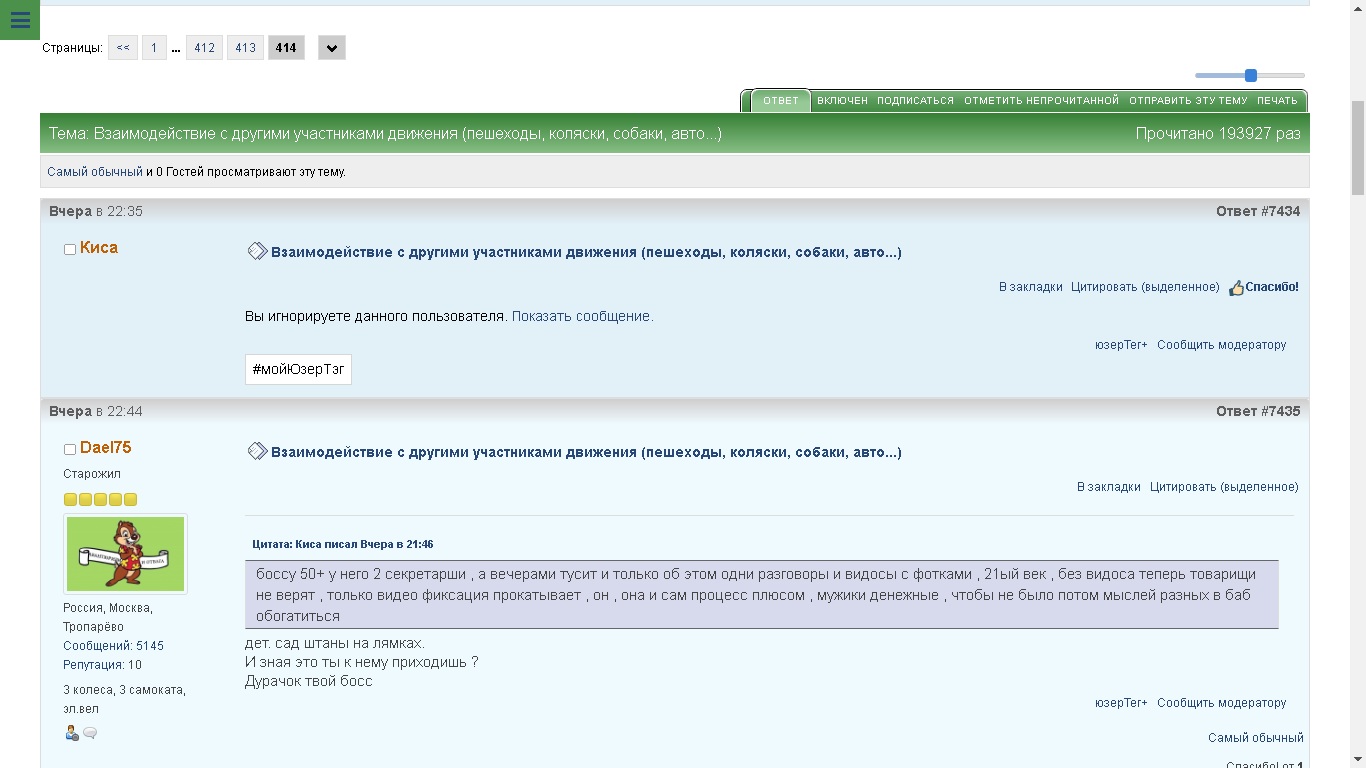The width and height of the screenshot is (1366, 768).
Task: Click the blue slider handle at top right
Action: click(x=1250, y=76)
